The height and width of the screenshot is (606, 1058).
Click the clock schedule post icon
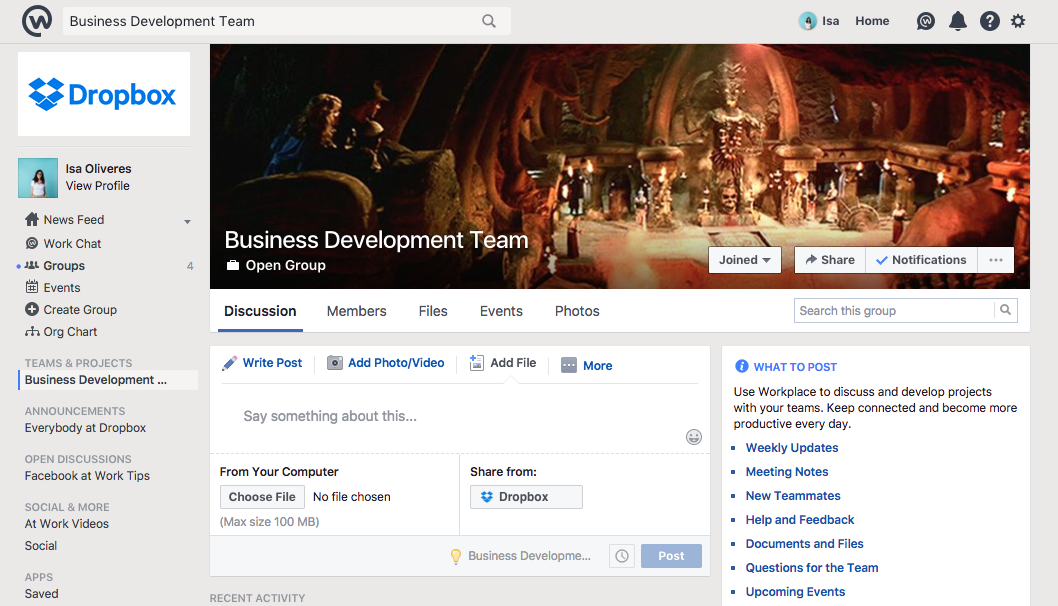click(x=622, y=556)
